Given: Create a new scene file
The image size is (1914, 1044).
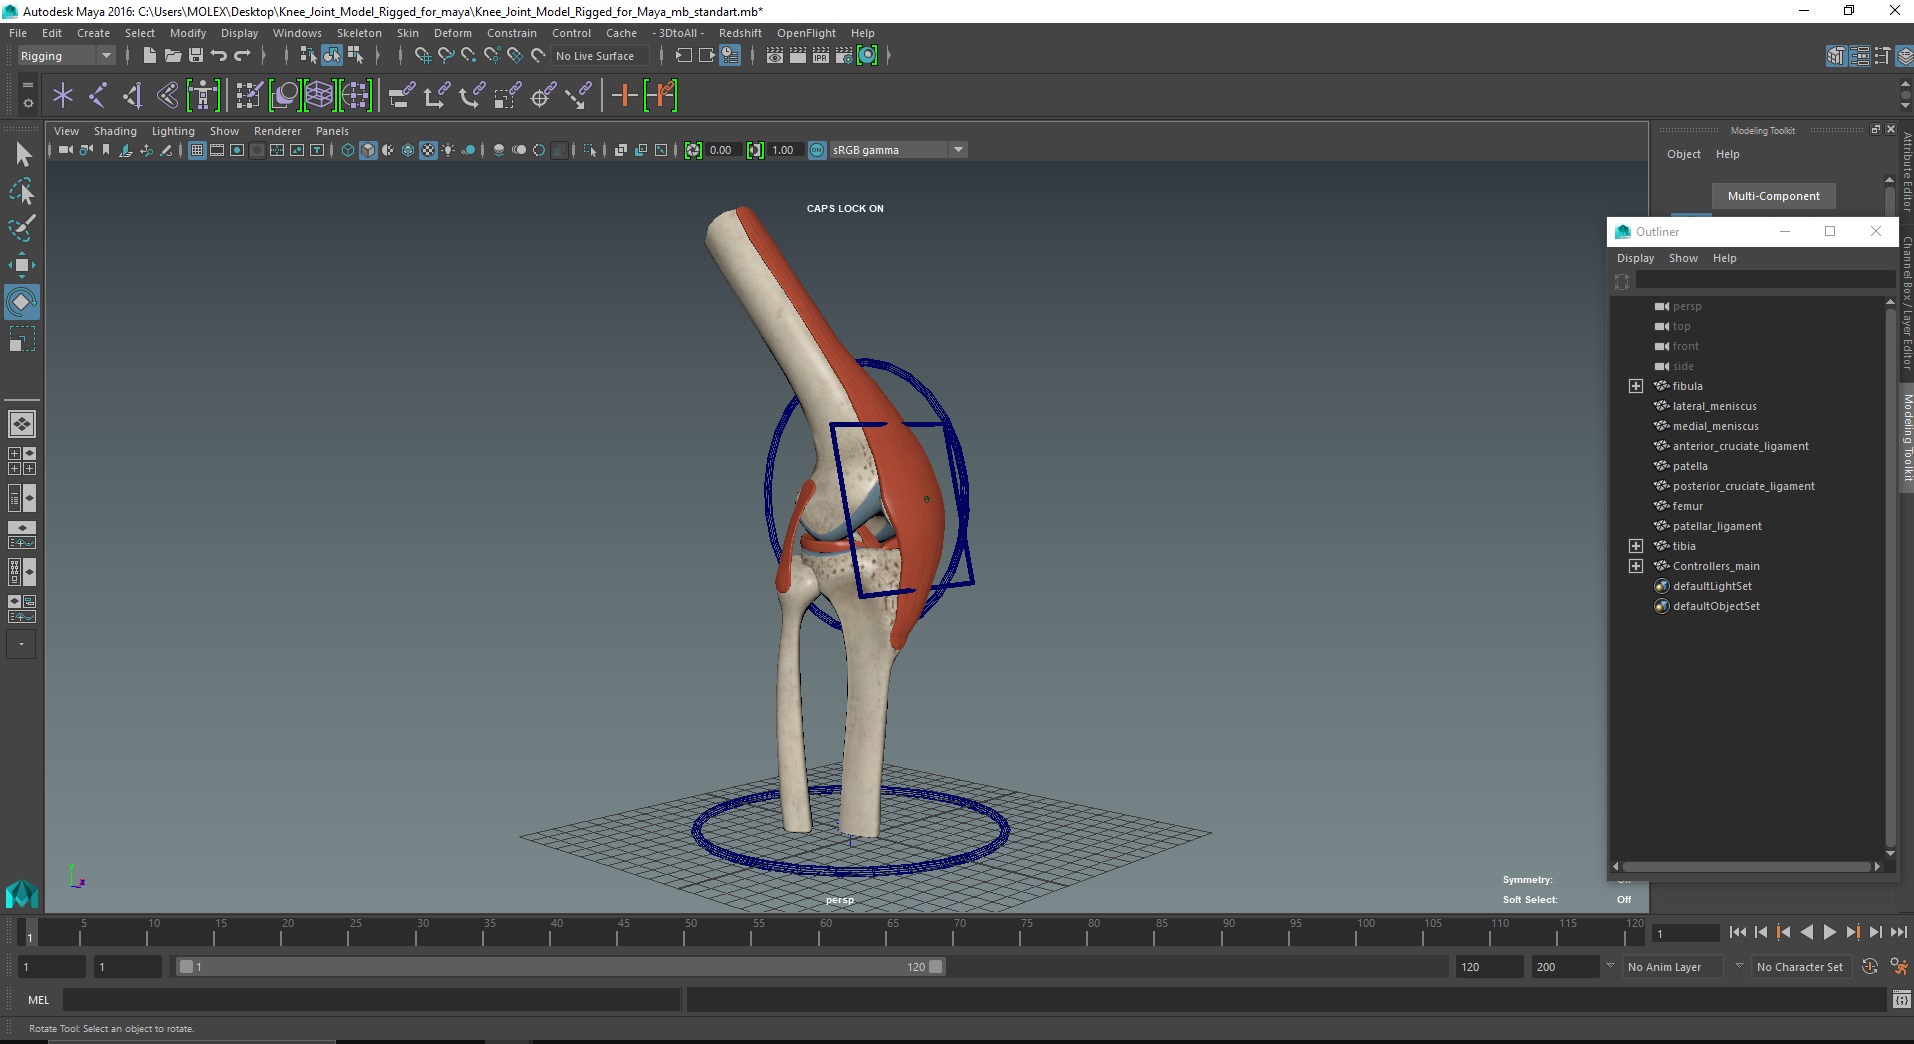Looking at the screenshot, I should coord(149,56).
